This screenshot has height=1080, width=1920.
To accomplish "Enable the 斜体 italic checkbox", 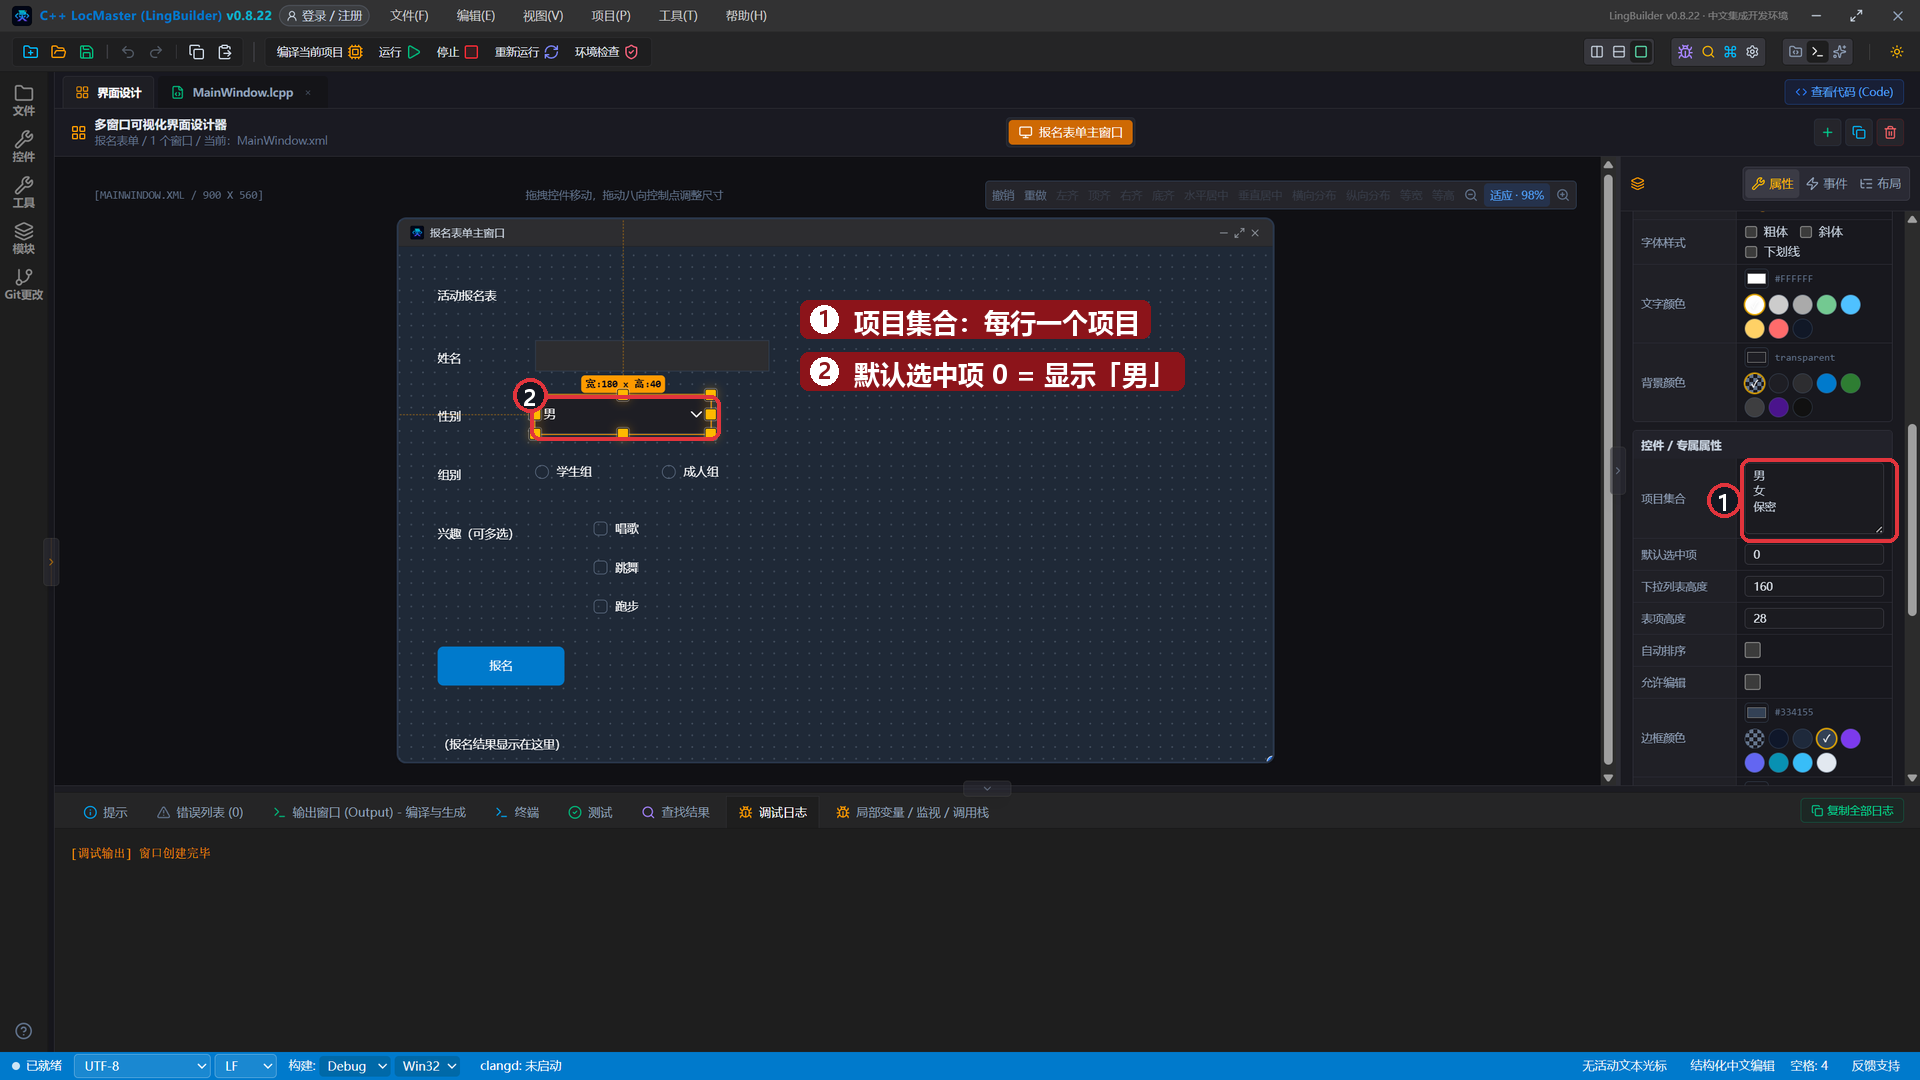I will coord(1806,232).
